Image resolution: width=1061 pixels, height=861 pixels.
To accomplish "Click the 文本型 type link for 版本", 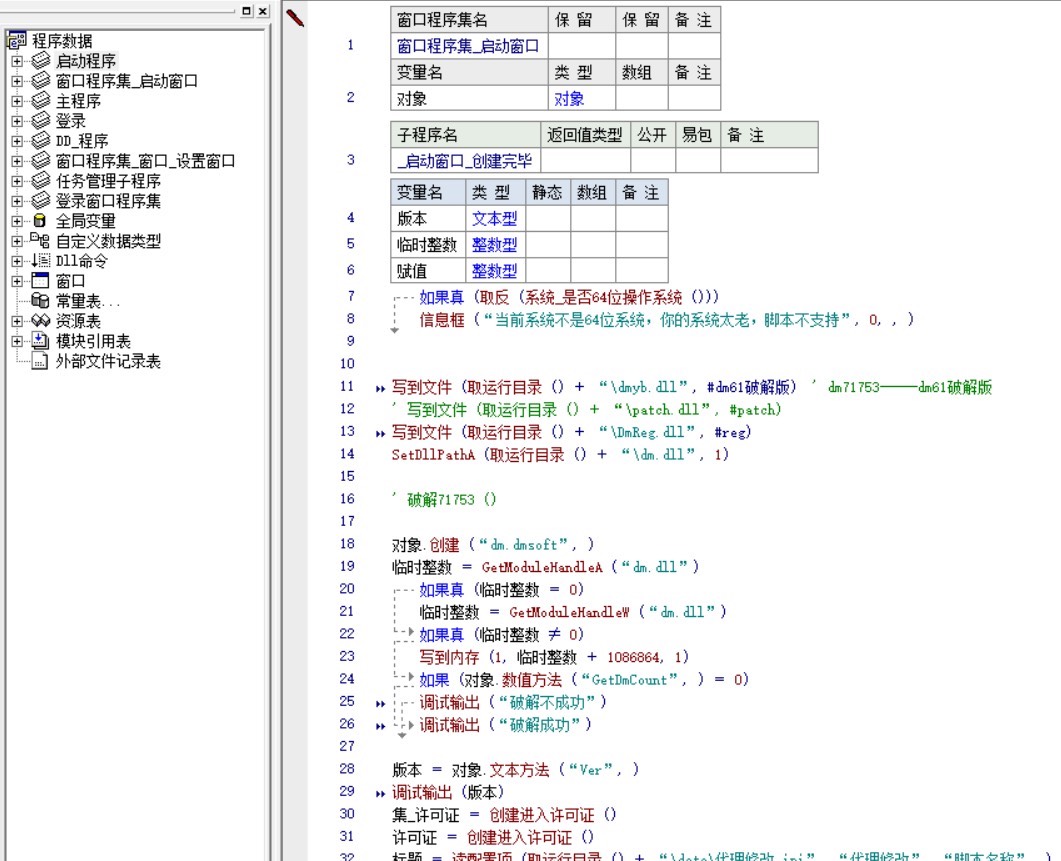I will click(x=495, y=219).
